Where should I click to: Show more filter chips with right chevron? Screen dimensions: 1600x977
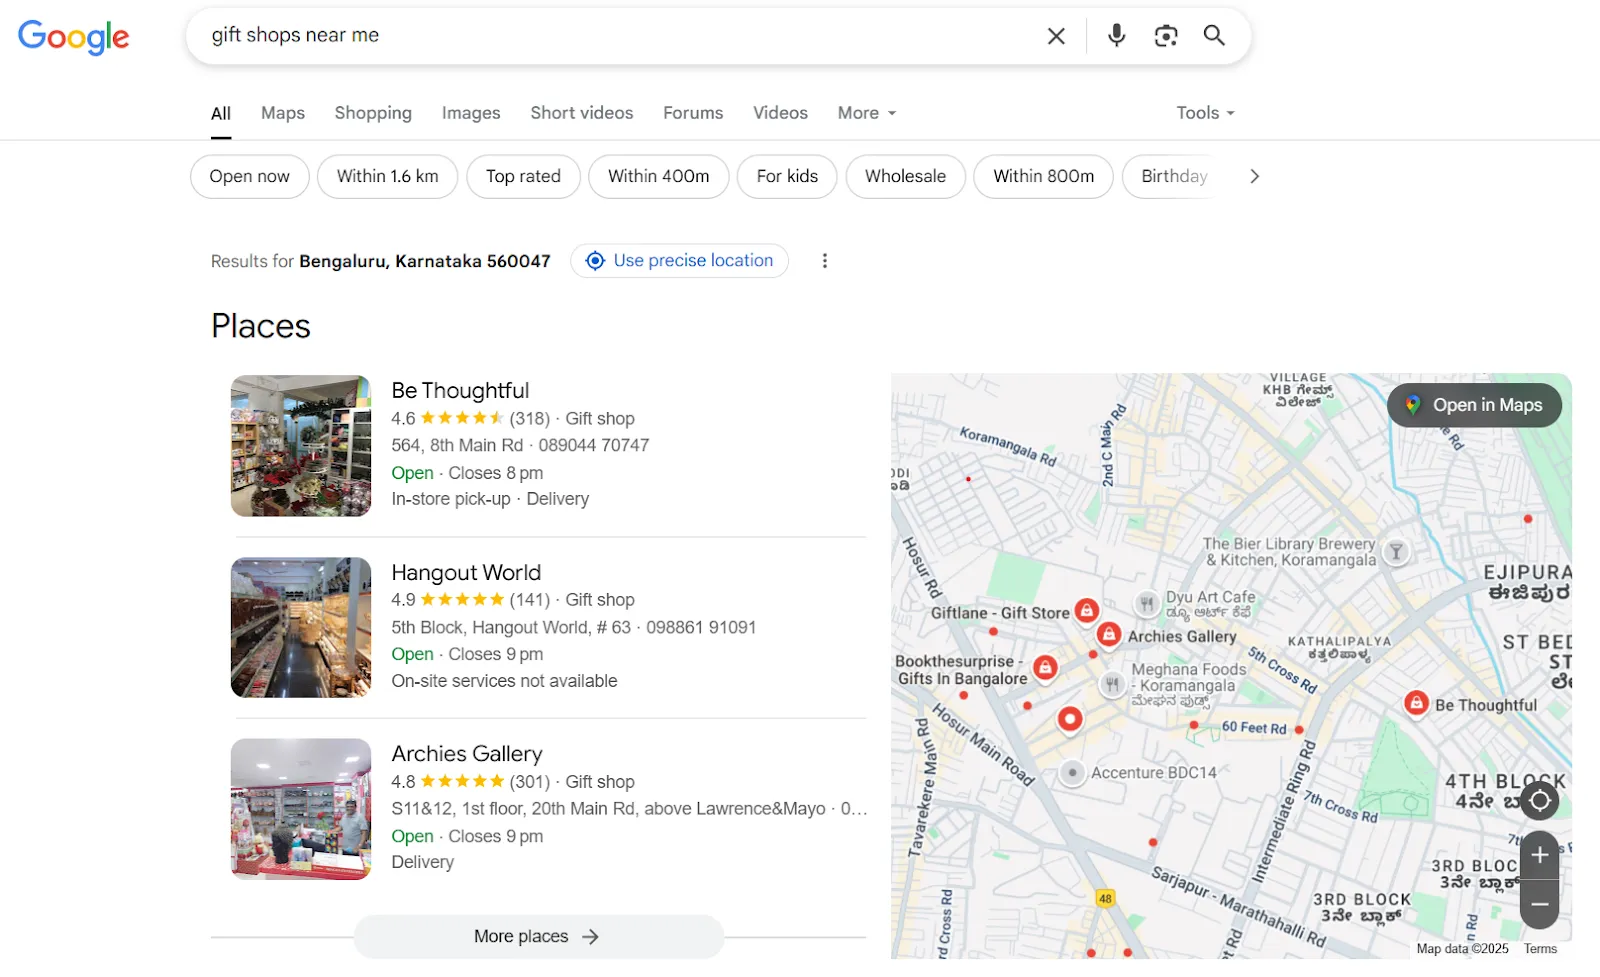coord(1254,177)
